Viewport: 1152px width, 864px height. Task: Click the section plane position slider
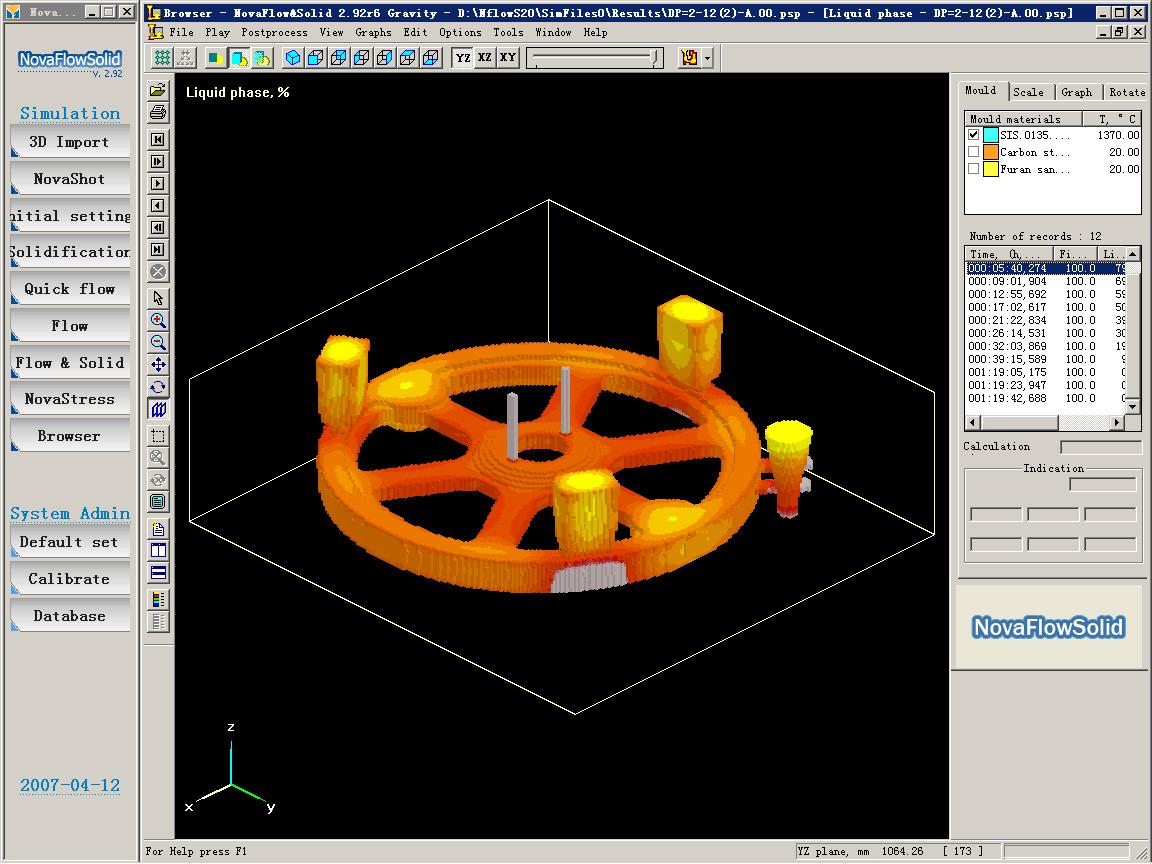coord(595,58)
